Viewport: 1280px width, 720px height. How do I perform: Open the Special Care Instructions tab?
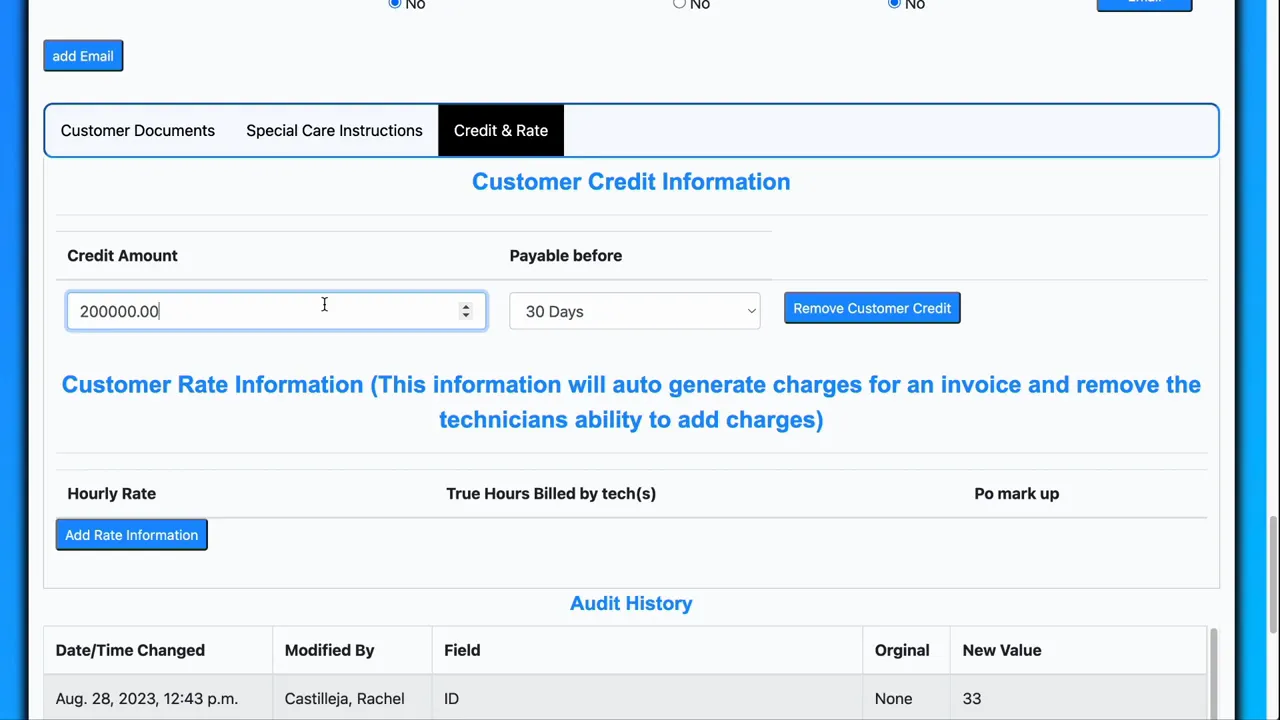click(334, 130)
